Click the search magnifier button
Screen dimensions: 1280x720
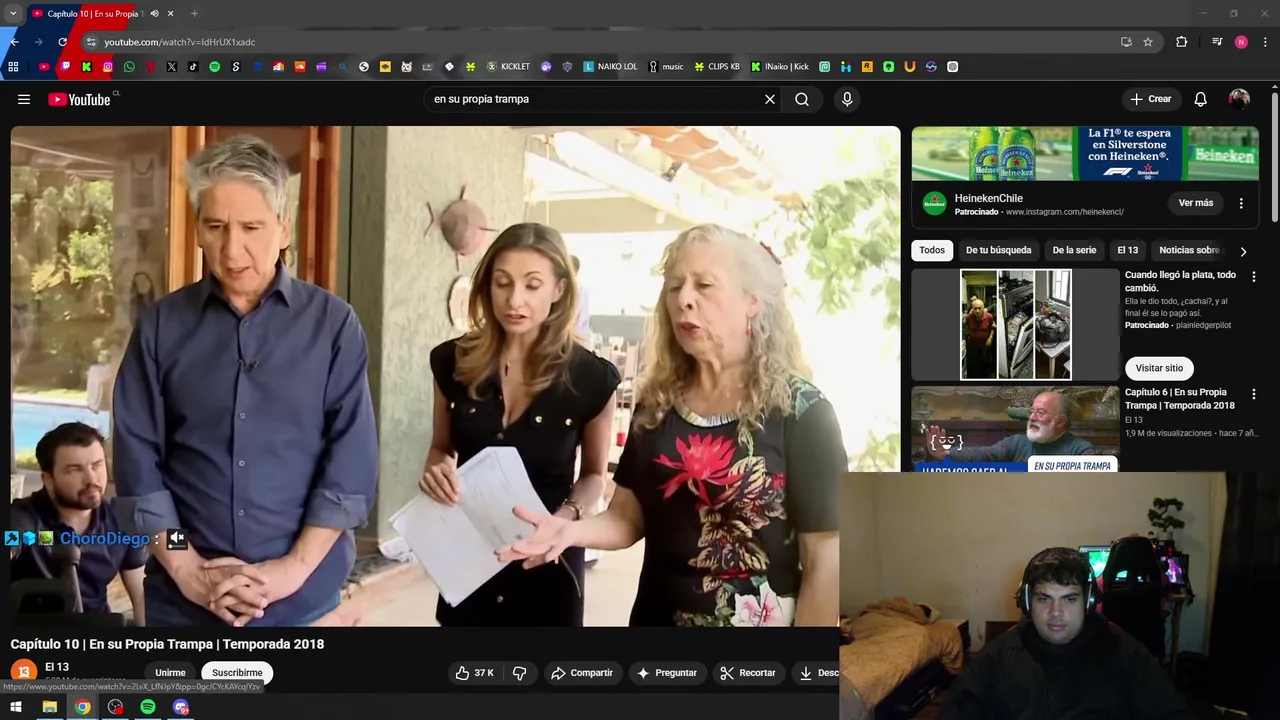pyautogui.click(x=802, y=99)
